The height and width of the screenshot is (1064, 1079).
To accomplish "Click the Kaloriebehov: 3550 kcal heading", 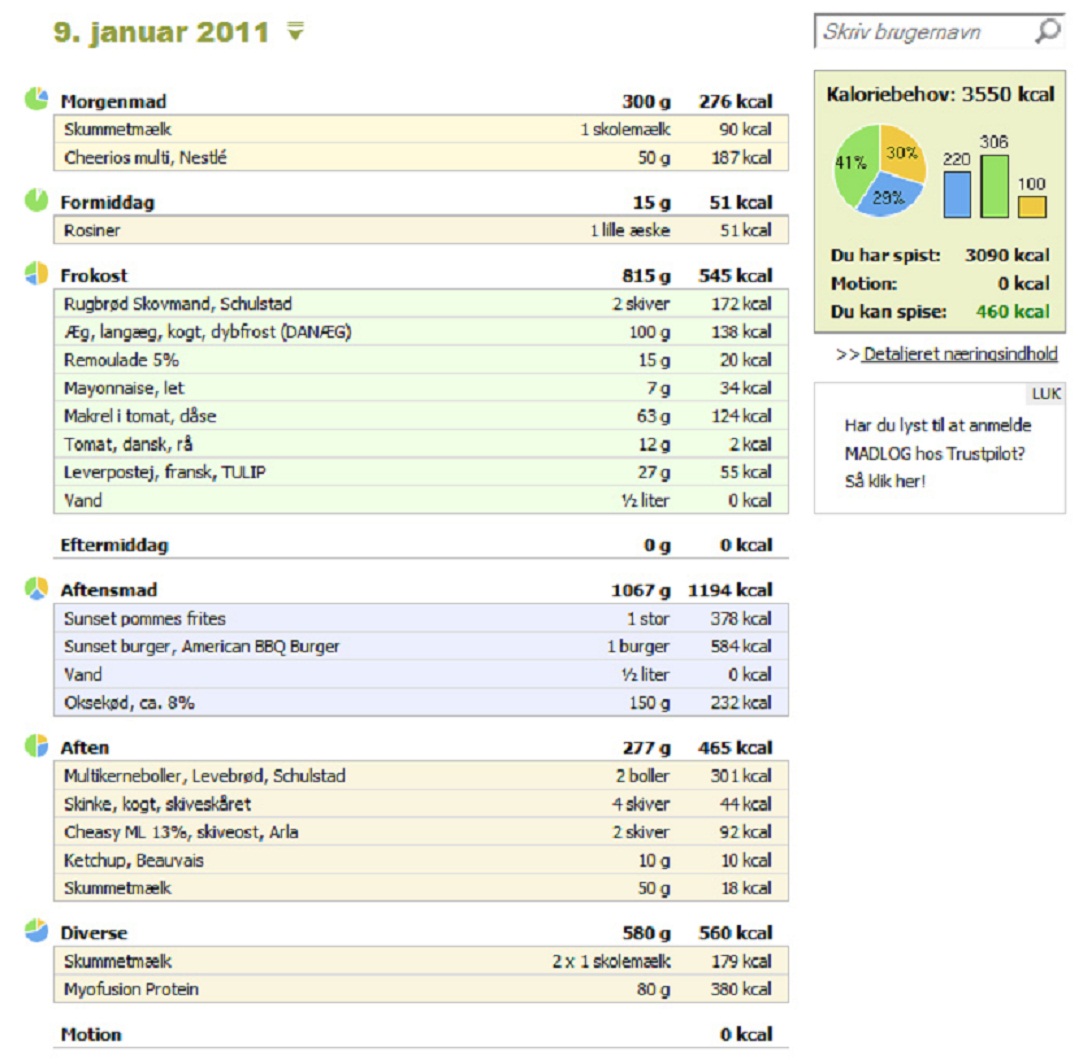I will click(x=940, y=94).
